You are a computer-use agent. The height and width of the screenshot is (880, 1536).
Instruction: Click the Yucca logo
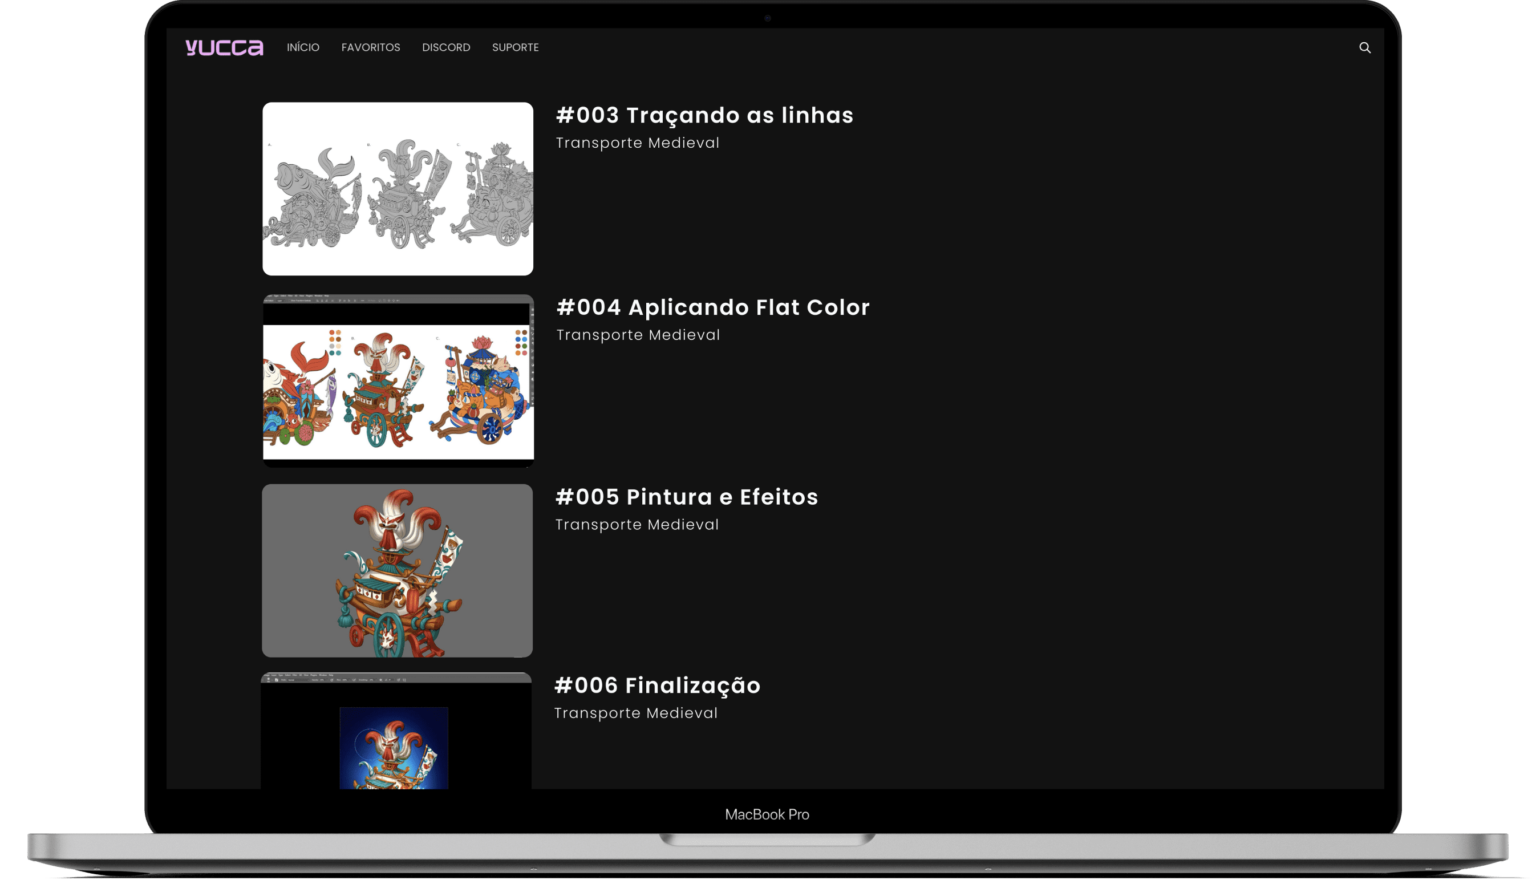click(224, 47)
